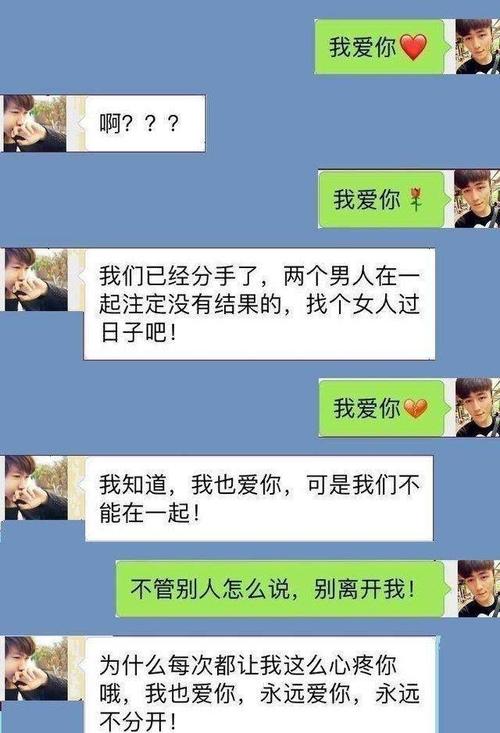Open sender avatar beside rose message
This screenshot has width=500, height=733.
pyautogui.click(x=477, y=199)
